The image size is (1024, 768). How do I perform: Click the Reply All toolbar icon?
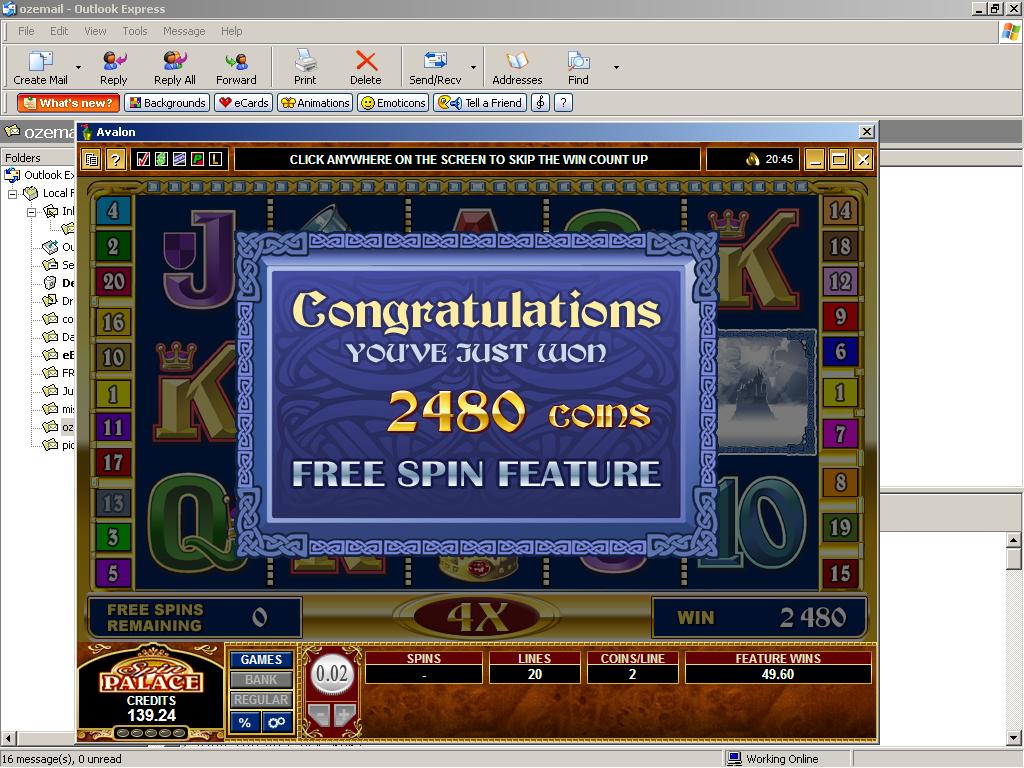click(x=175, y=67)
